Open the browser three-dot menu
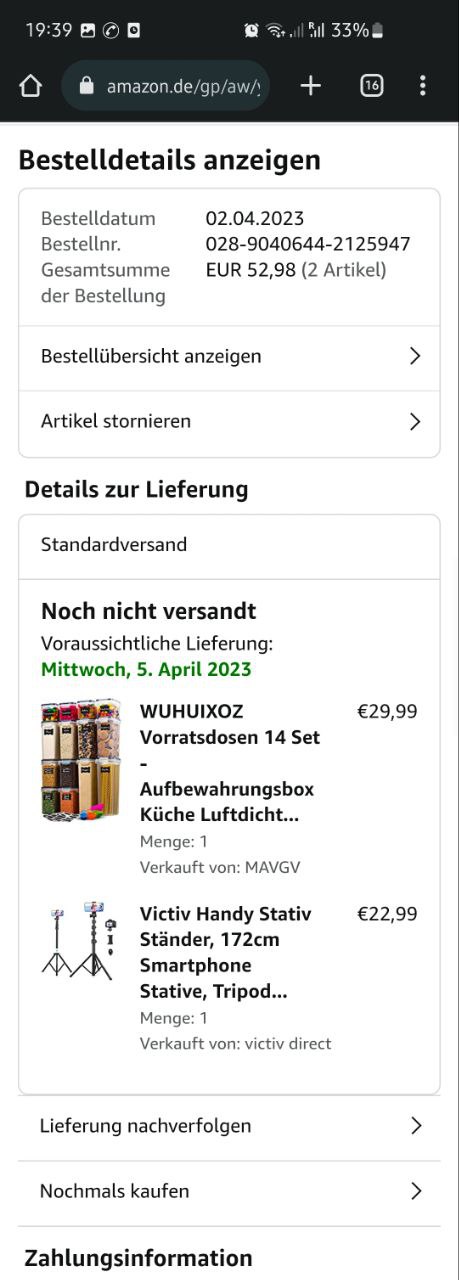The image size is (459, 1280). click(x=422, y=86)
